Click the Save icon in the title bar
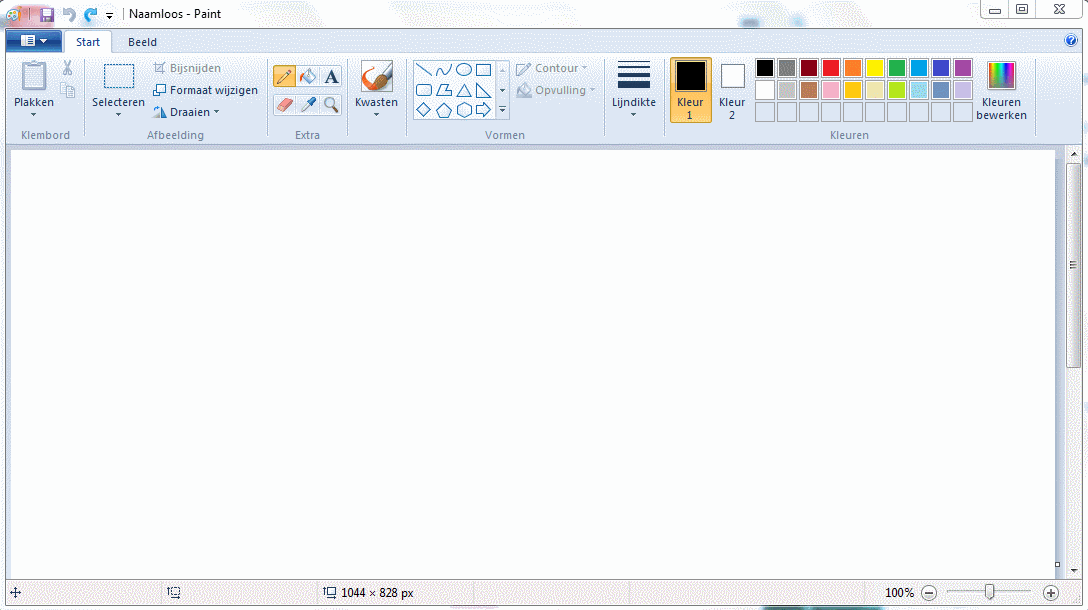 point(46,14)
